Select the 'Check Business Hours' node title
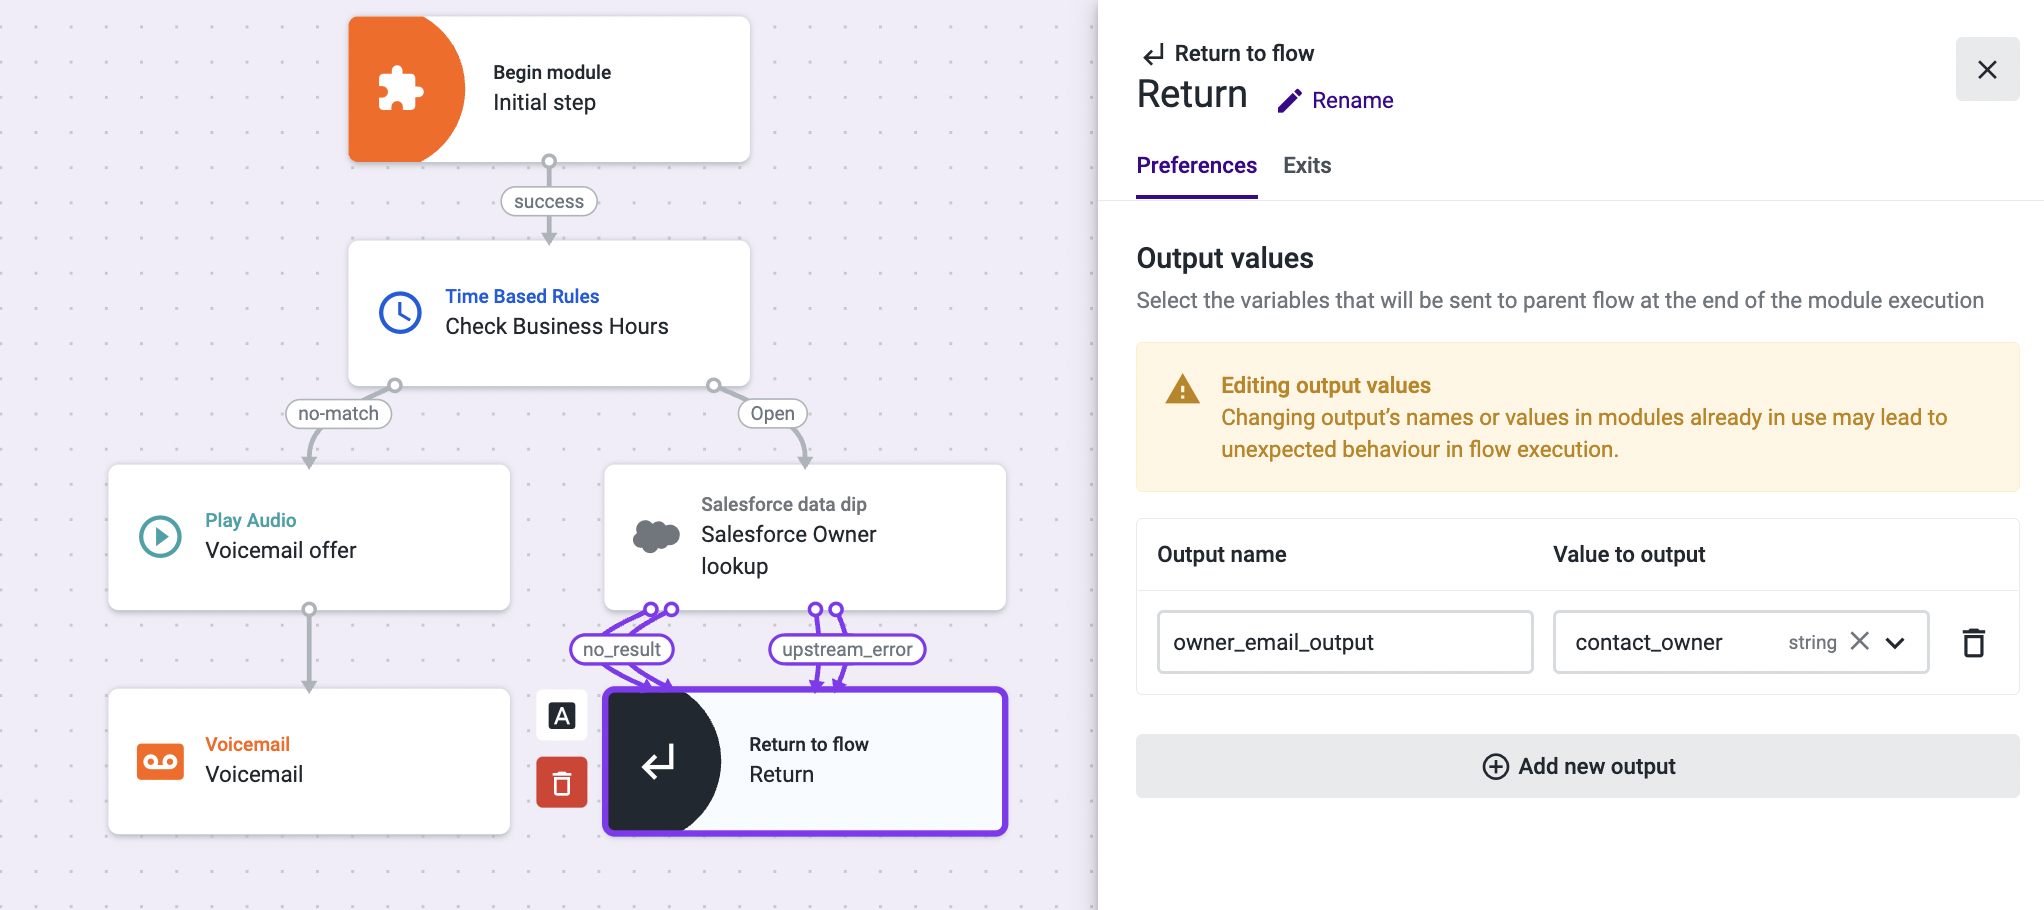2044x910 pixels. pos(557,326)
